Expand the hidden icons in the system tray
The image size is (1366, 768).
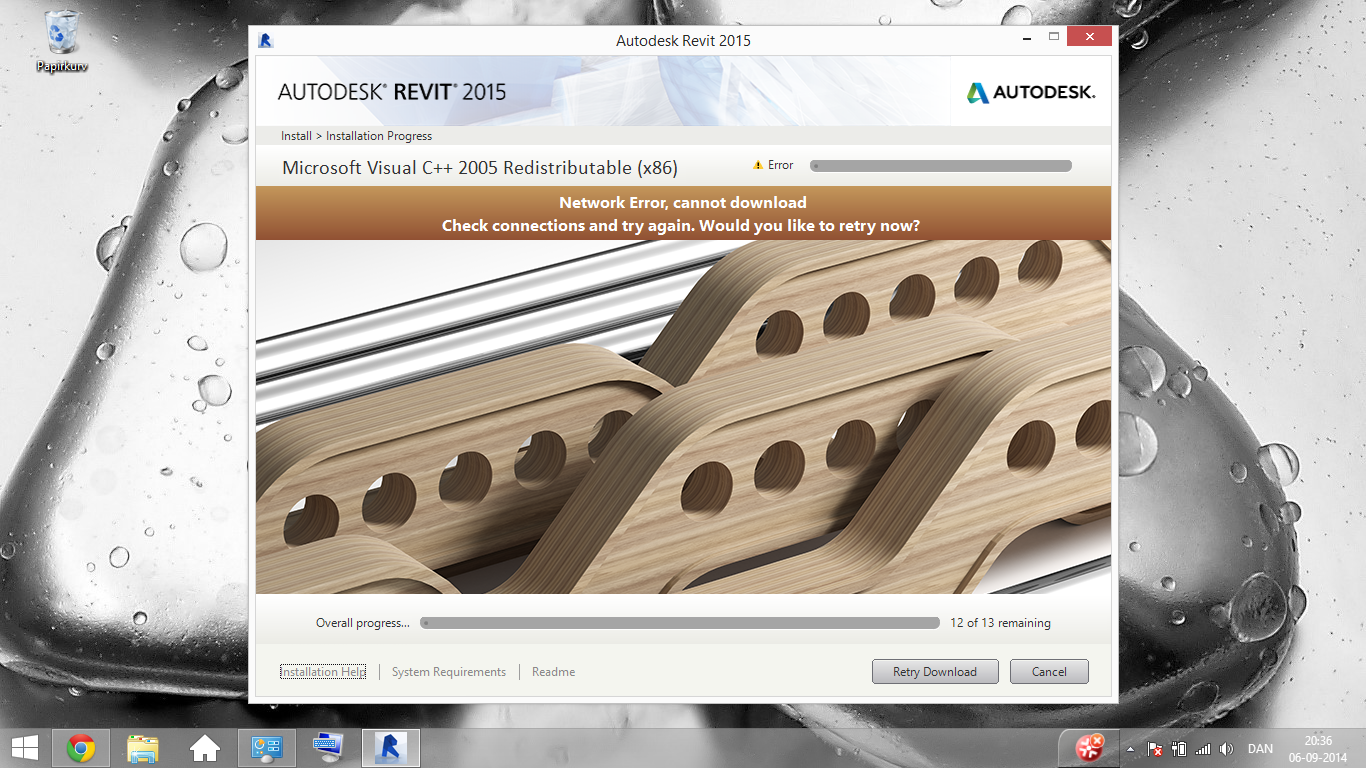tap(1130, 748)
